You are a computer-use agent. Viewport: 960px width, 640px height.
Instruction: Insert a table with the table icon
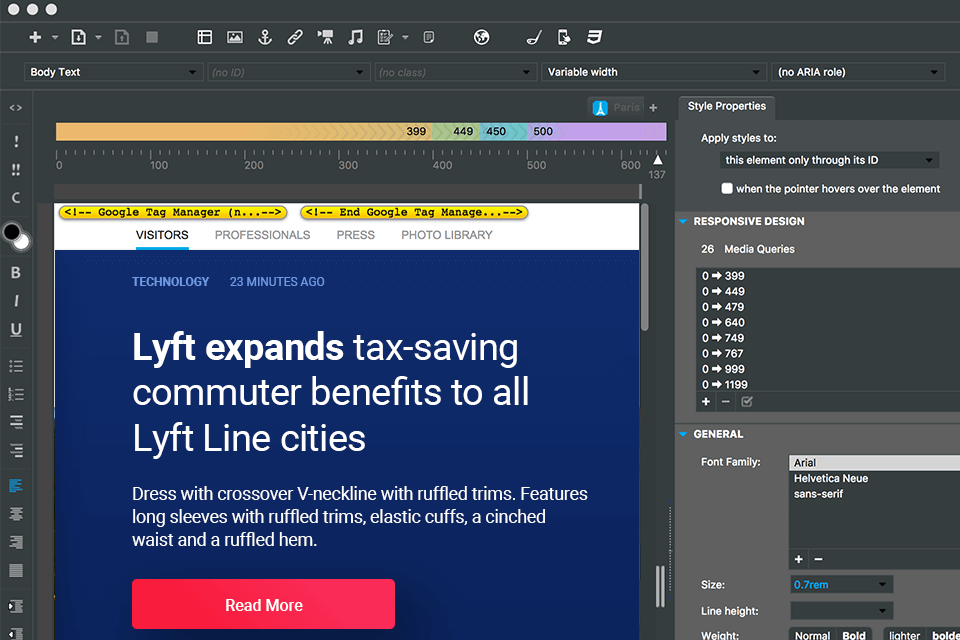point(204,37)
